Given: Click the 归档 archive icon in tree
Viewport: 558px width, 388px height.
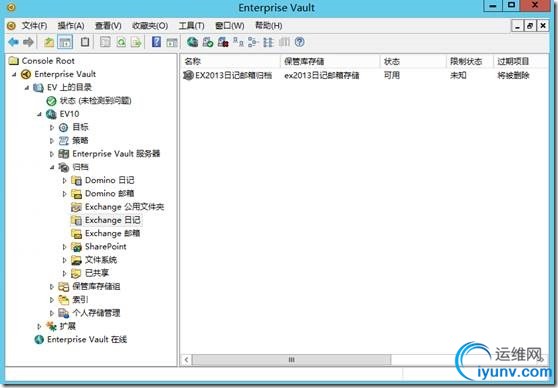Looking at the screenshot, I should pyautogui.click(x=64, y=167).
